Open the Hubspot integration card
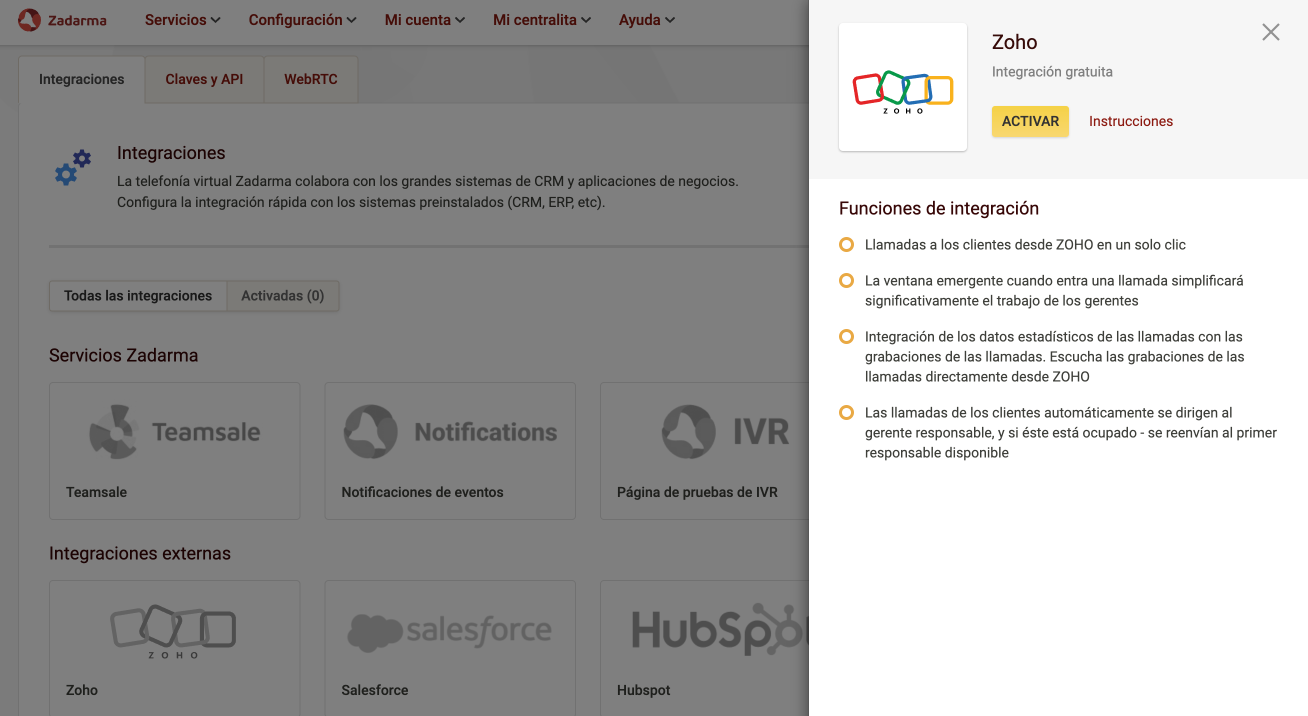The width and height of the screenshot is (1308, 716). pyautogui.click(x=704, y=648)
